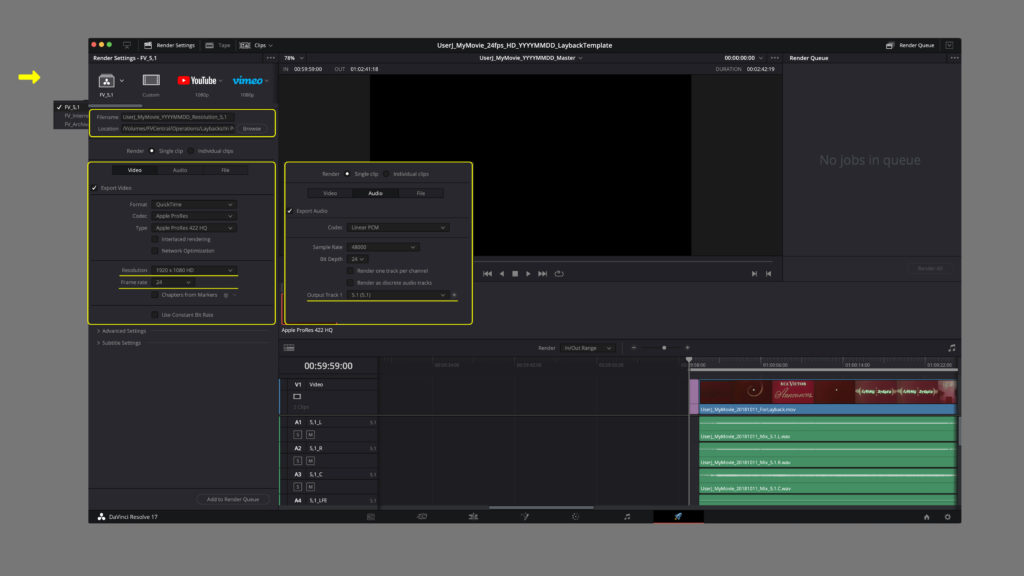Image resolution: width=1024 pixels, height=576 pixels.
Task: Enable Chapters from Markers
Action: pyautogui.click(x=155, y=295)
